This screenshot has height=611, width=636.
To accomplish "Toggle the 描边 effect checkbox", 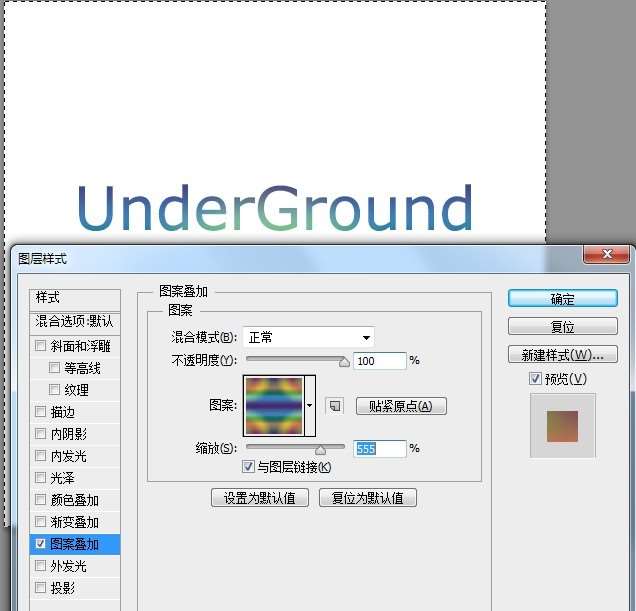I will coord(41,412).
